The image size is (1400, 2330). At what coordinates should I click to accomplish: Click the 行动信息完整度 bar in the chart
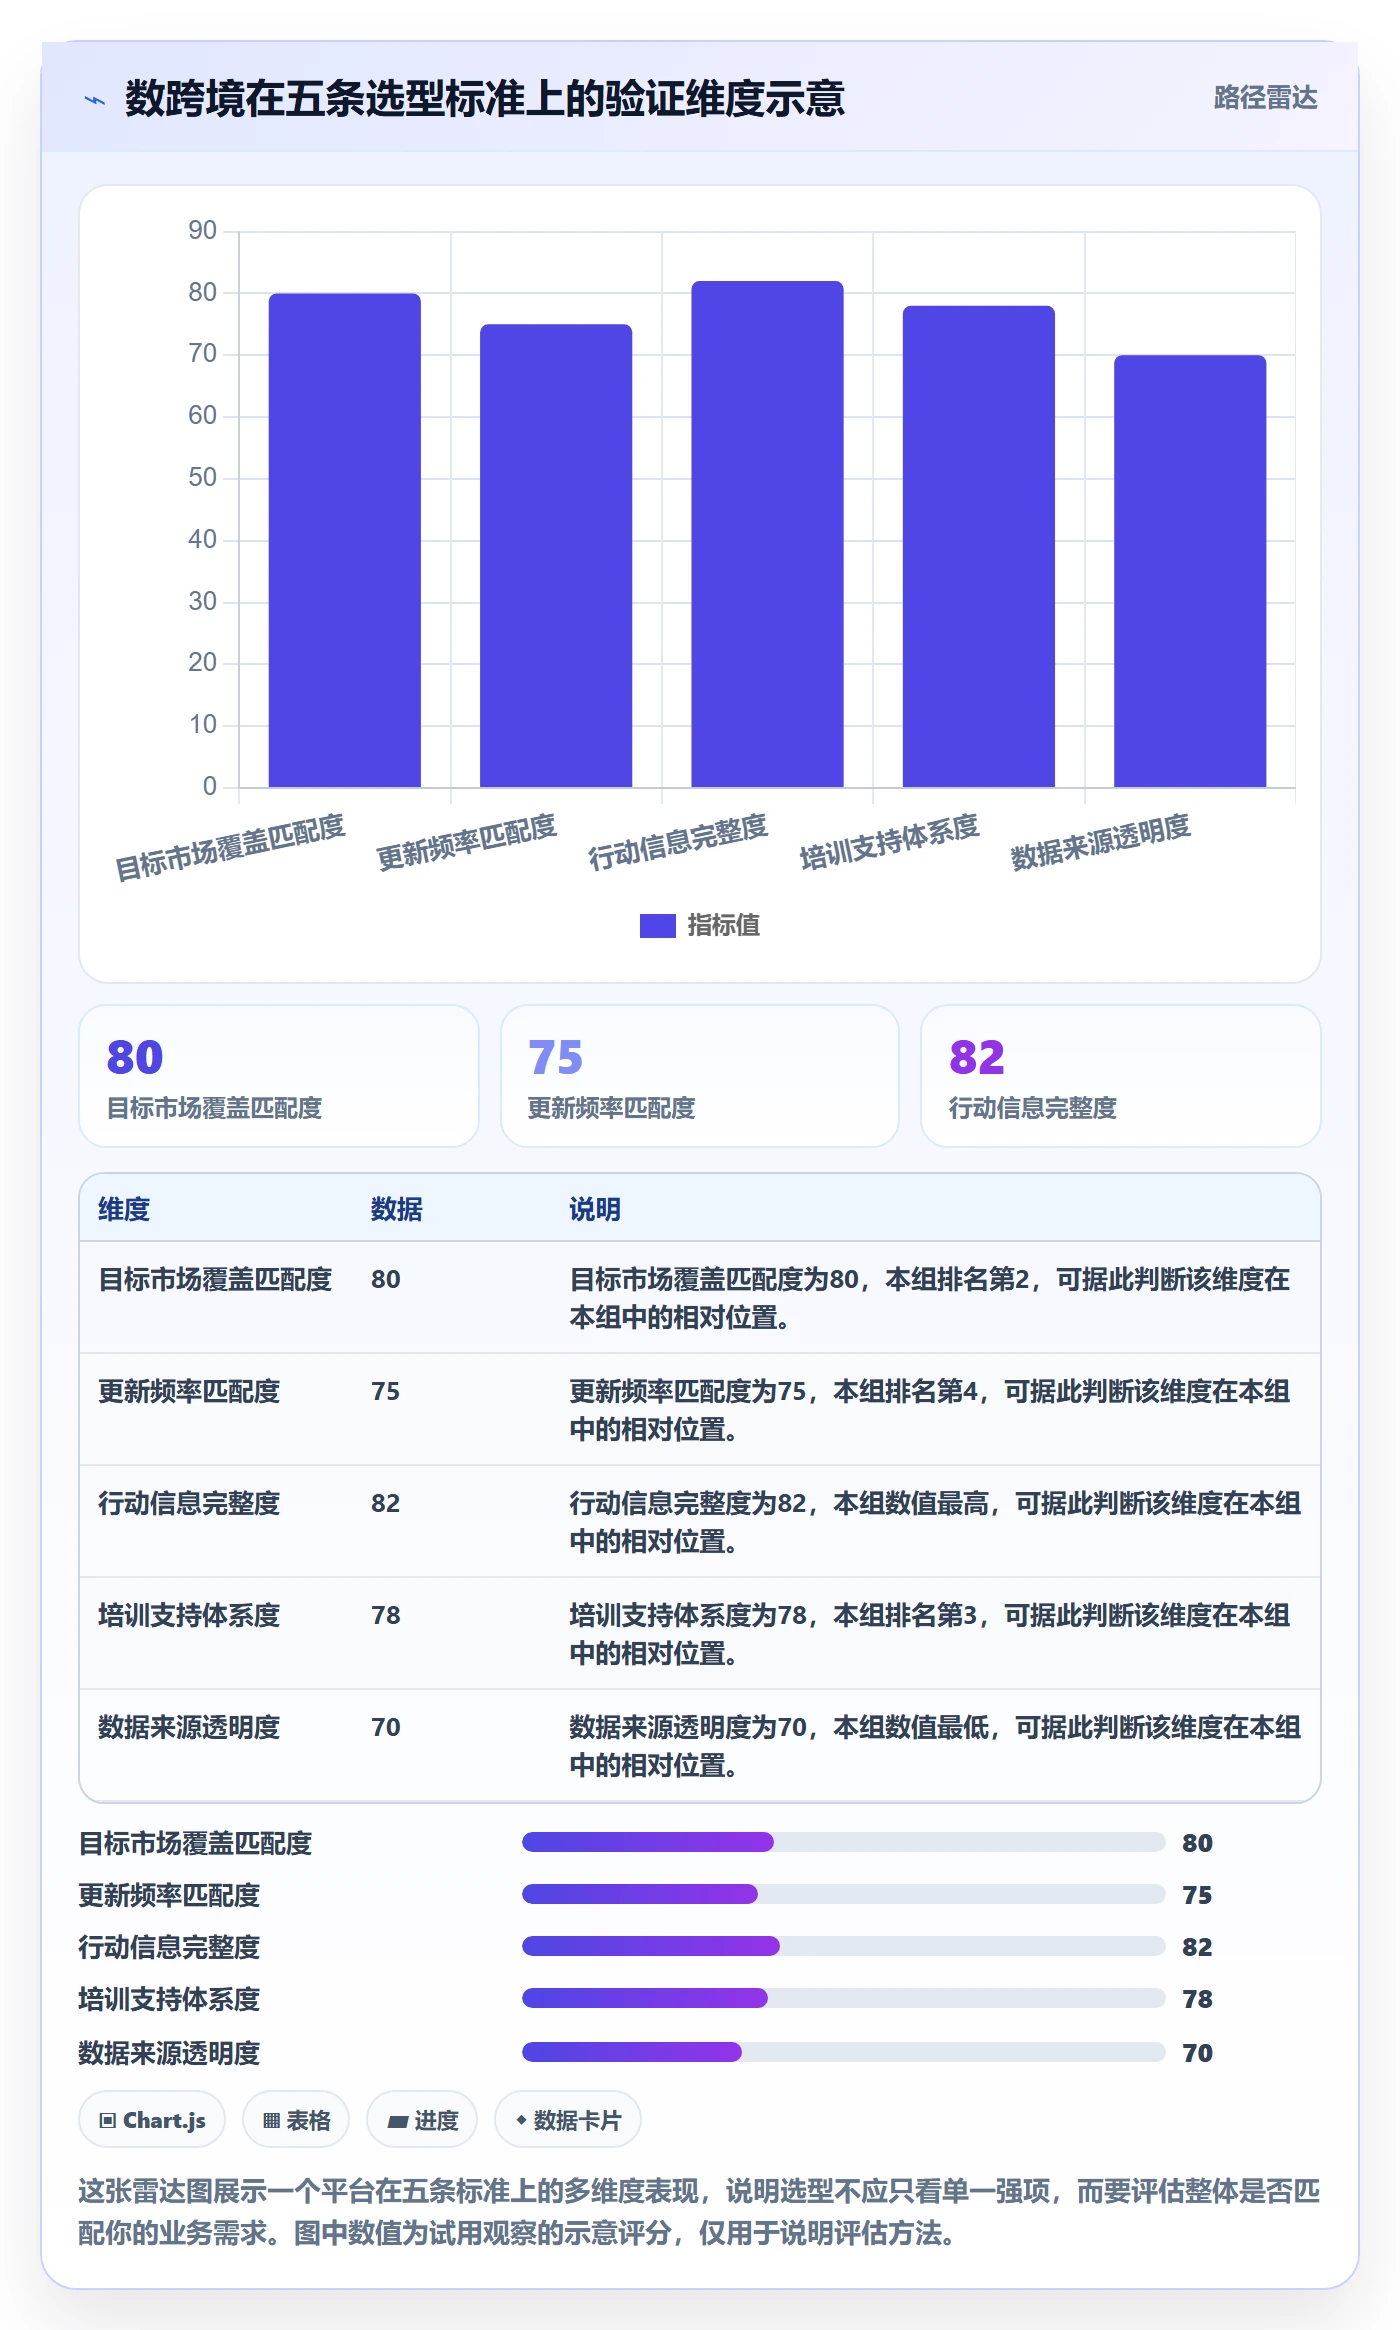(x=767, y=534)
